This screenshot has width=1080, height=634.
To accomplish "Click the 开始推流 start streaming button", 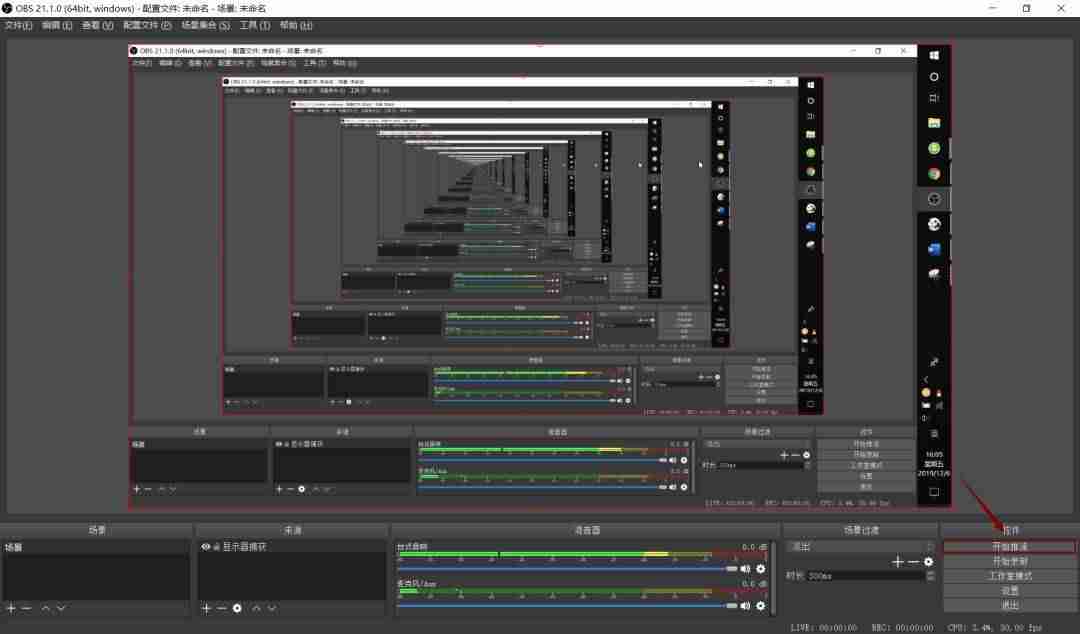I will pyautogui.click(x=1009, y=546).
